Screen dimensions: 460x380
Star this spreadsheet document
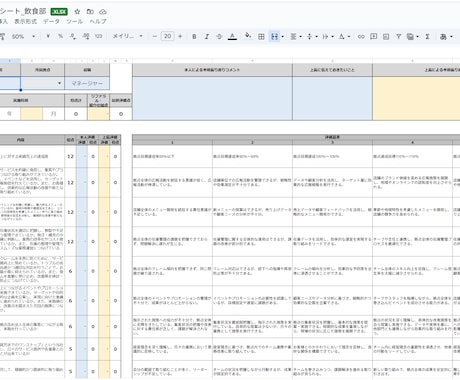(77, 12)
